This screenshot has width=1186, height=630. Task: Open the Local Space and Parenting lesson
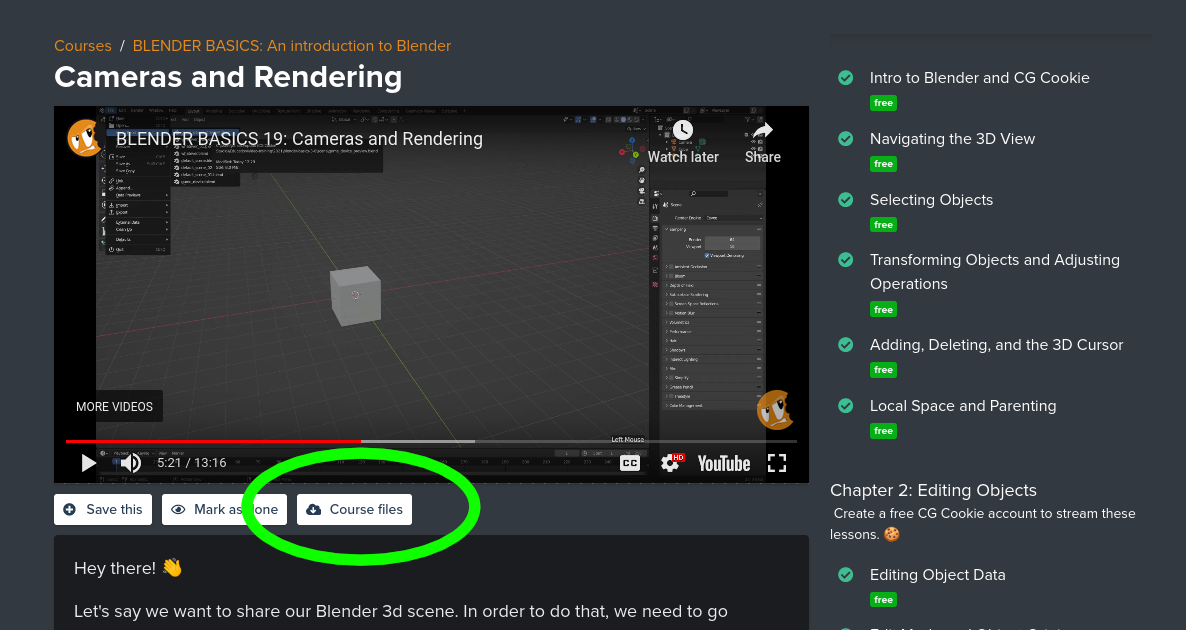(x=963, y=406)
